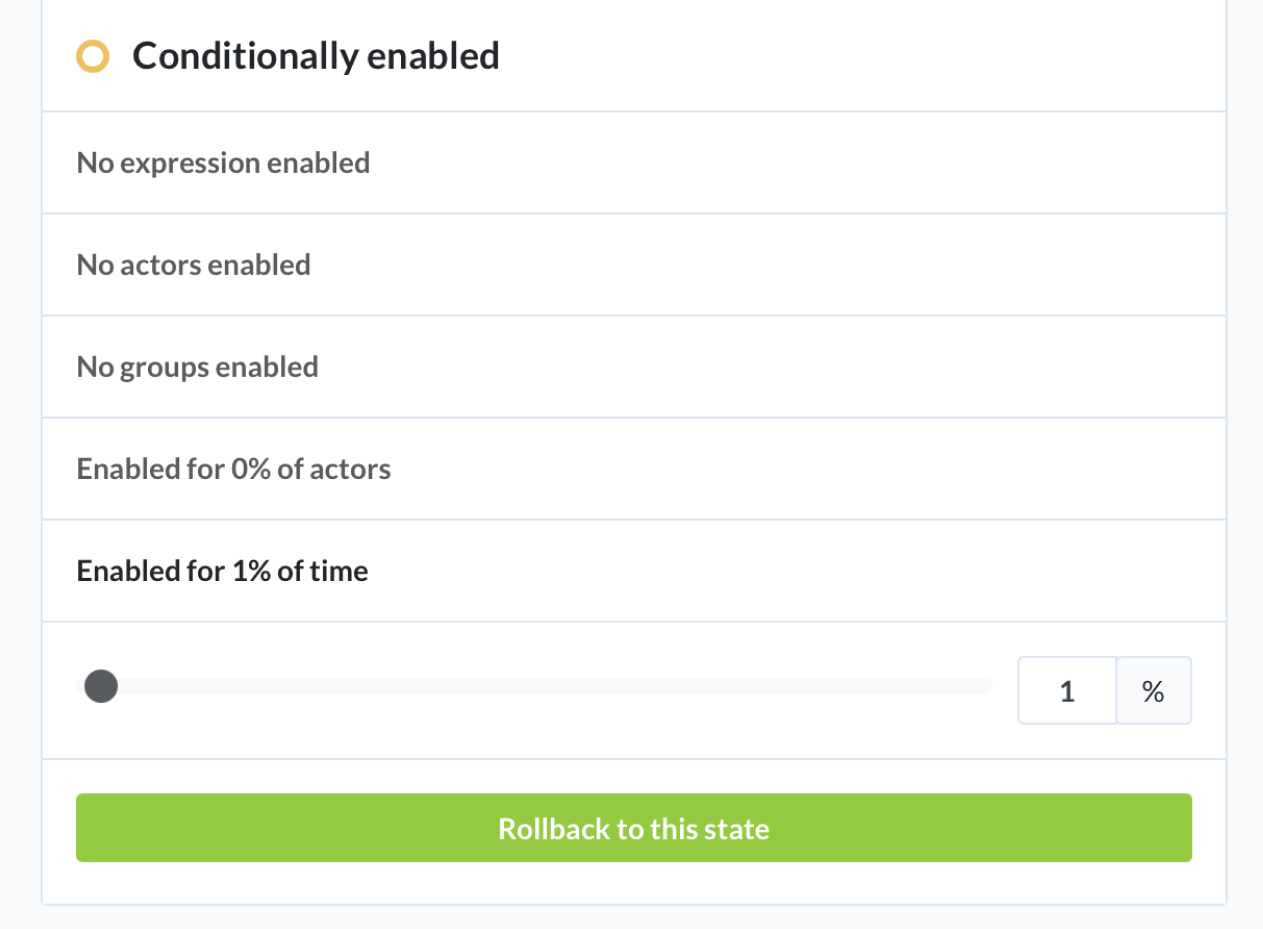Select the Enabled for 1% of time row
This screenshot has height=929, width=1263.
[222, 570]
